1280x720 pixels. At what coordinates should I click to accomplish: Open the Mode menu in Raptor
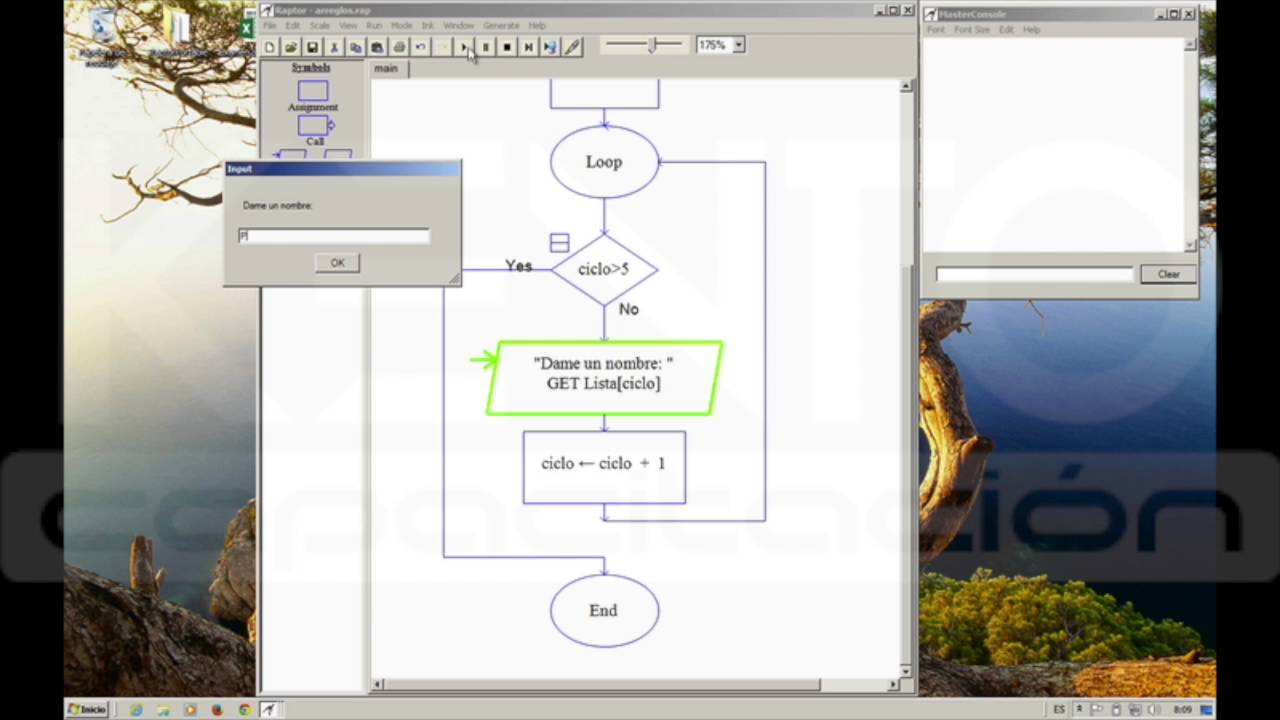401,26
